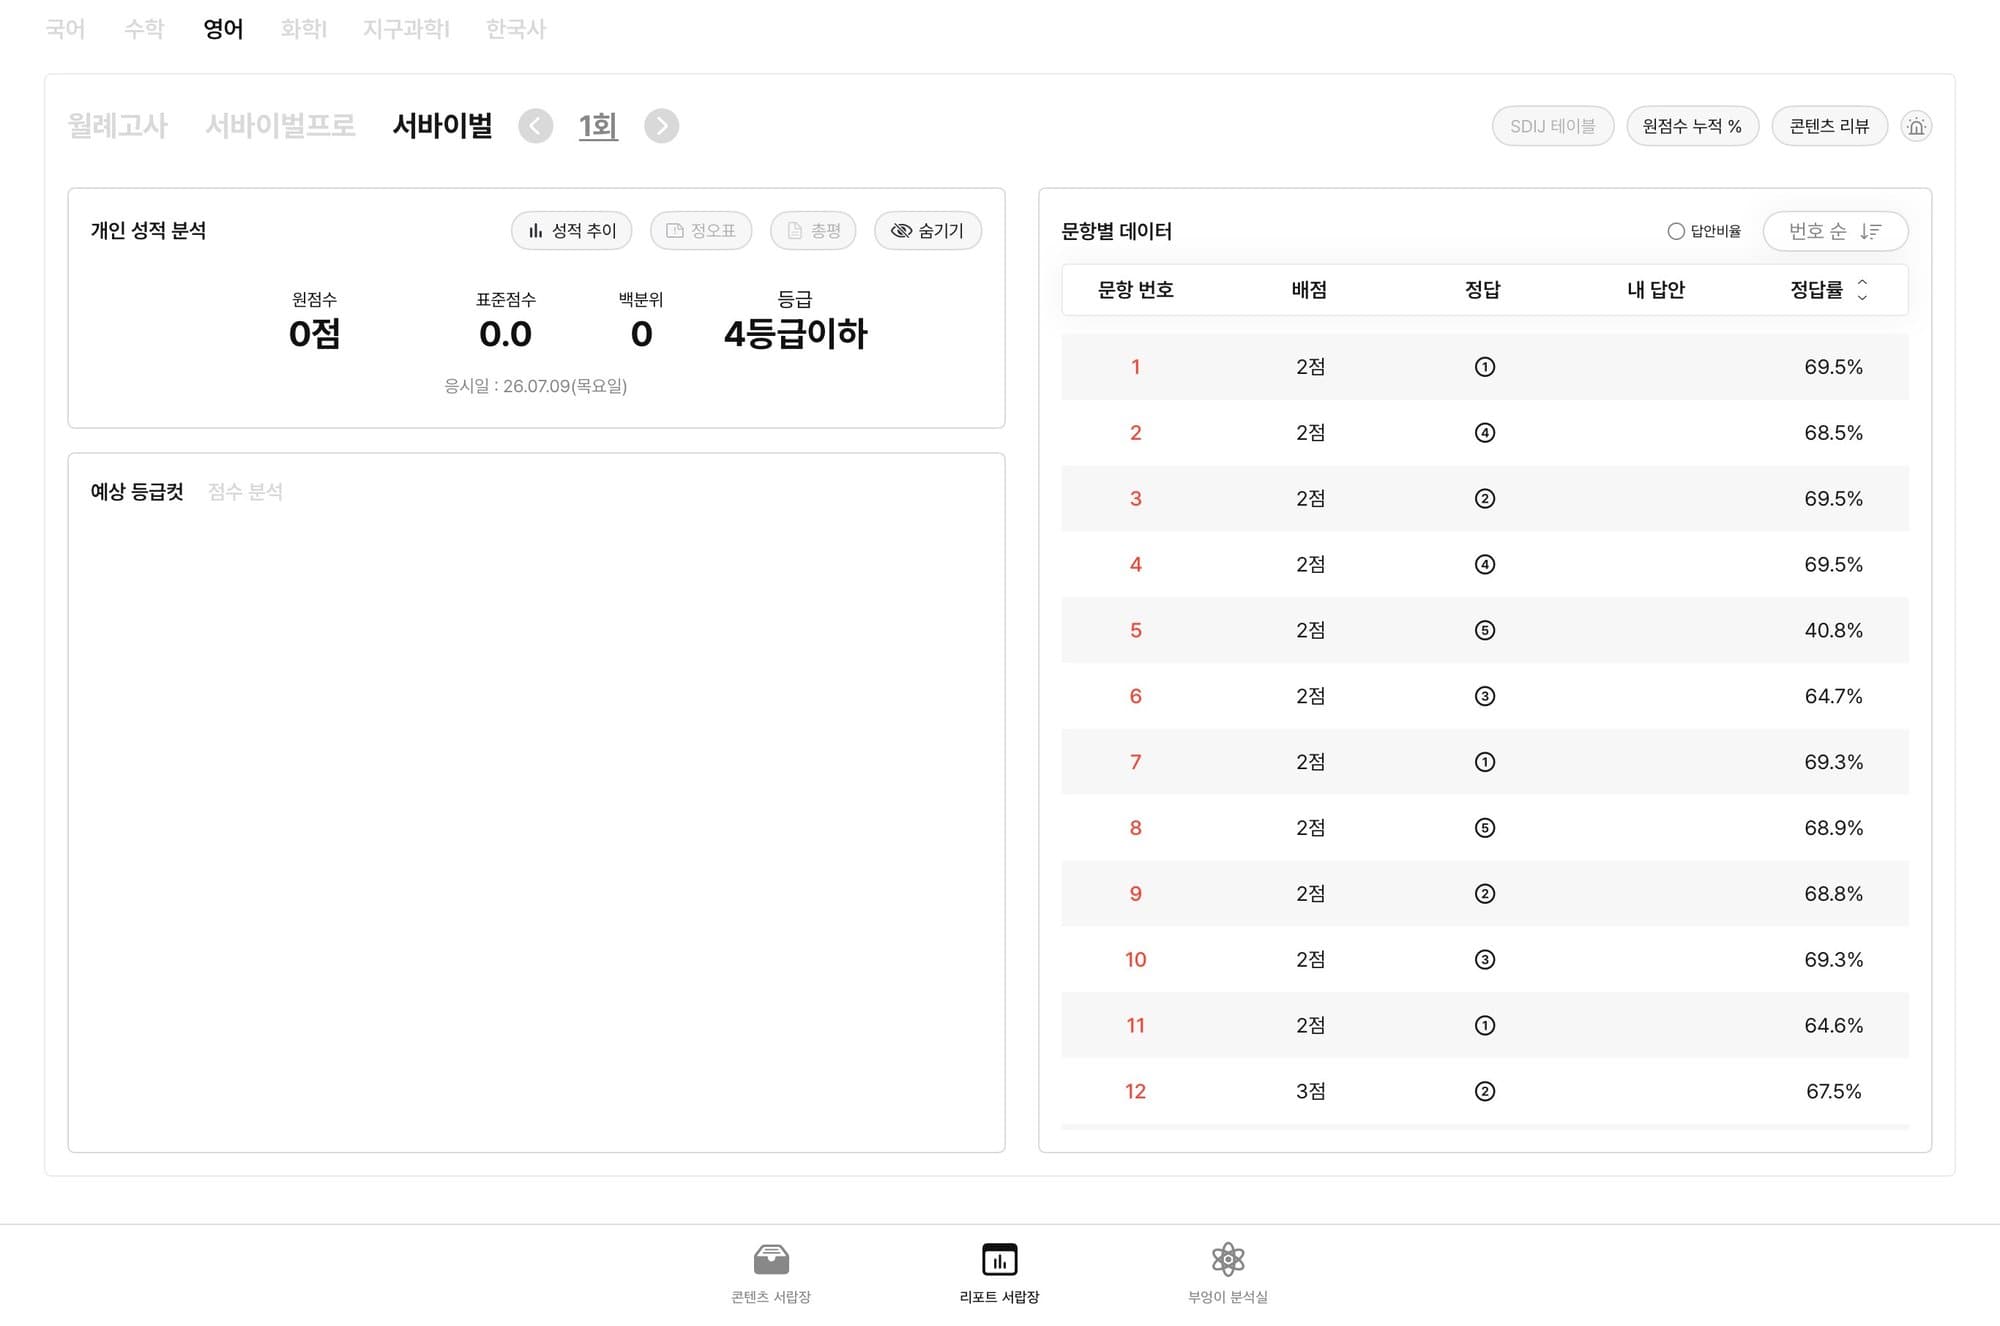Click the page icon in 총평
The image size is (2000, 1326).
coord(795,231)
